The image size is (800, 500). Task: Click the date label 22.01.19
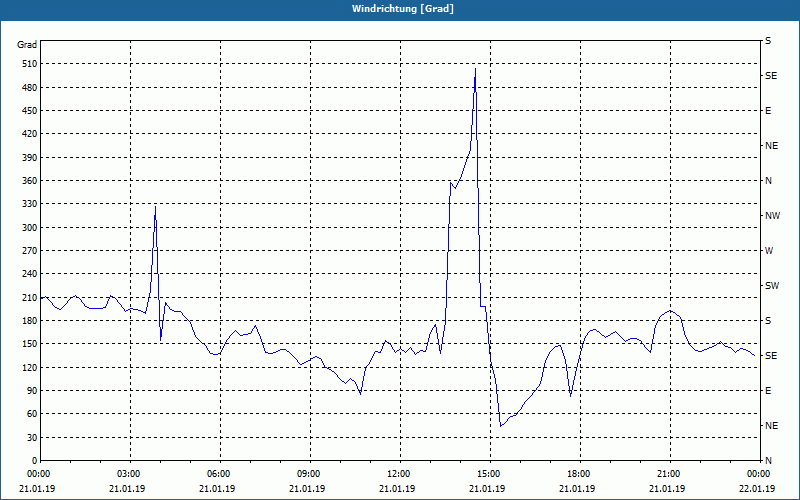tap(757, 489)
